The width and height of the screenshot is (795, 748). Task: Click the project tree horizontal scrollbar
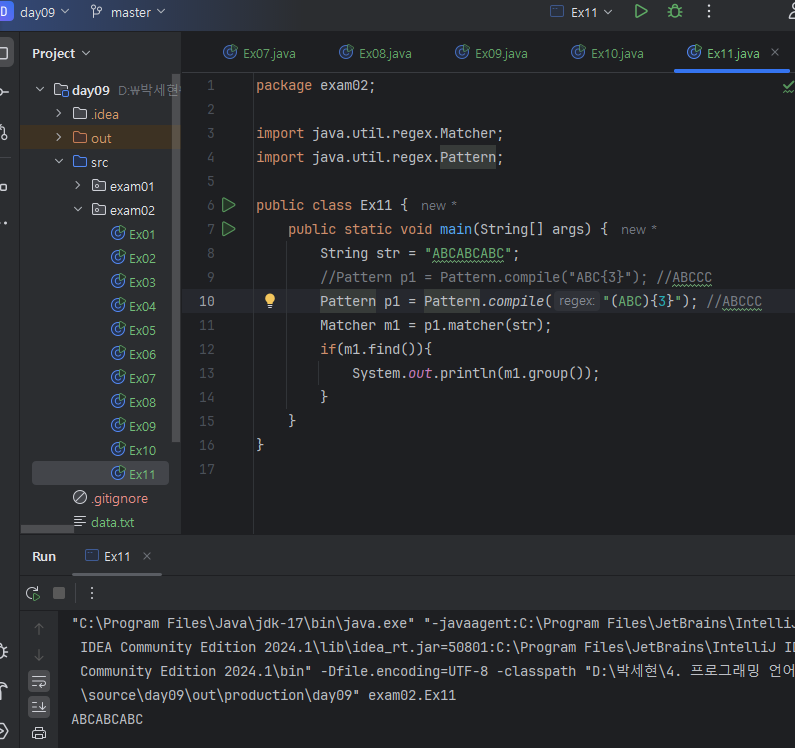[x=47, y=529]
